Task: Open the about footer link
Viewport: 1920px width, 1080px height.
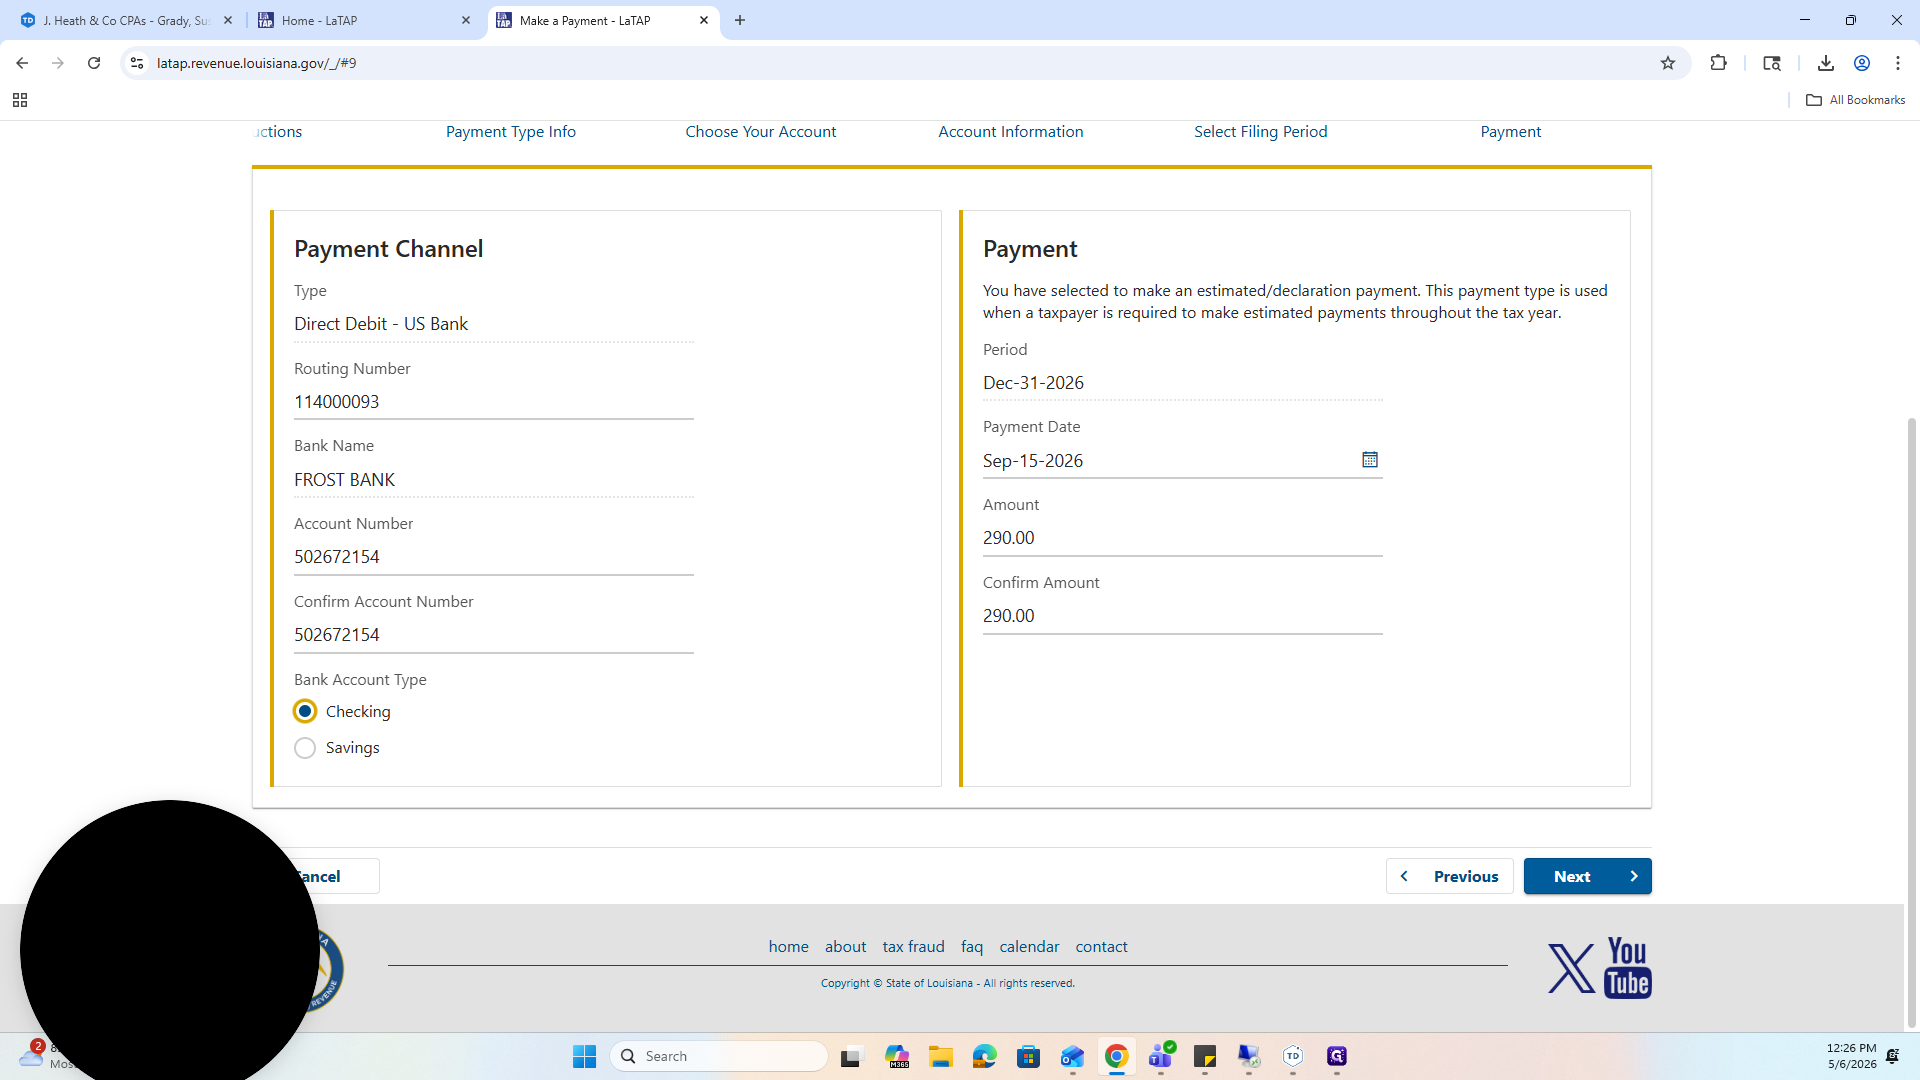Action: (846, 946)
